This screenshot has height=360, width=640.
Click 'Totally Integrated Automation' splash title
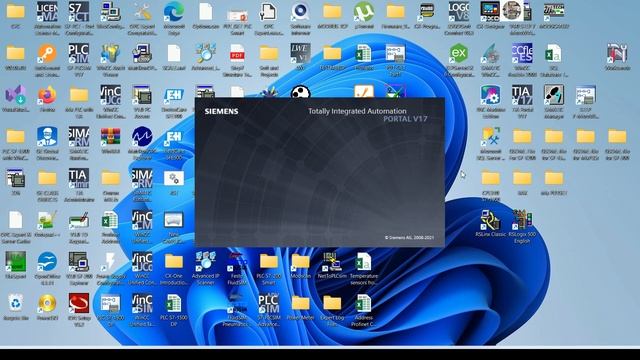tap(357, 111)
